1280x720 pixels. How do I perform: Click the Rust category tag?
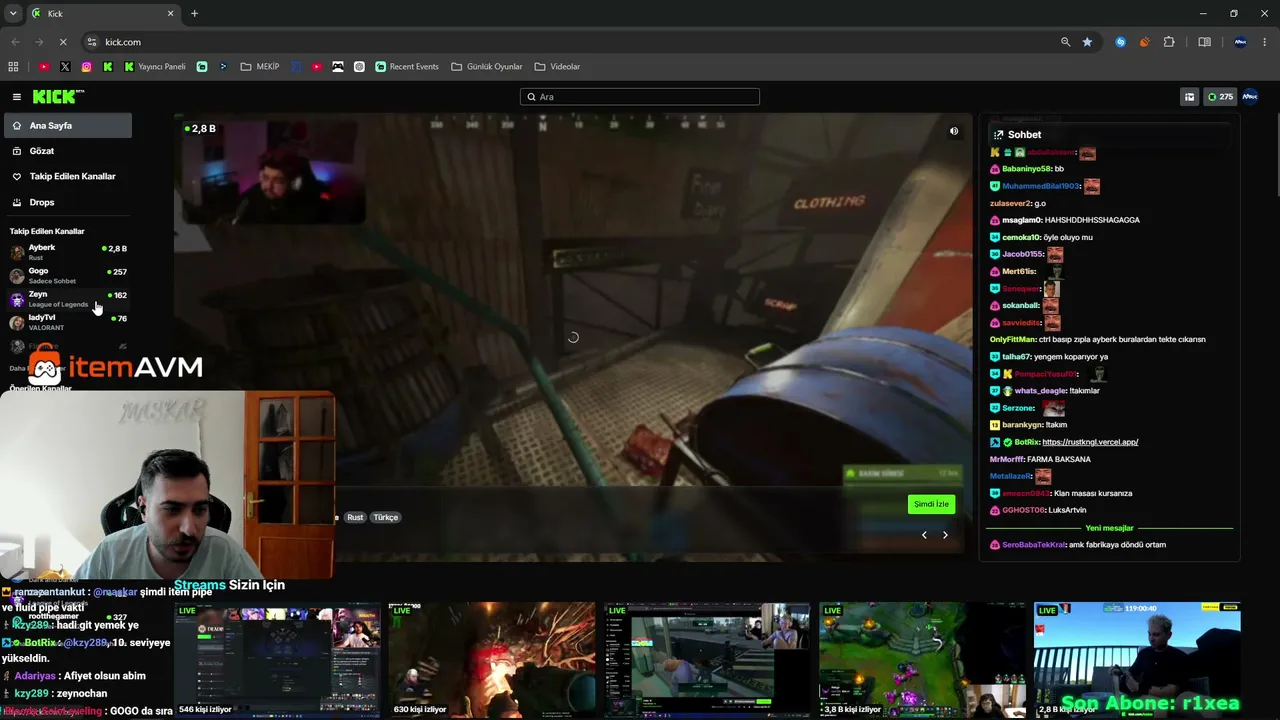click(x=355, y=517)
